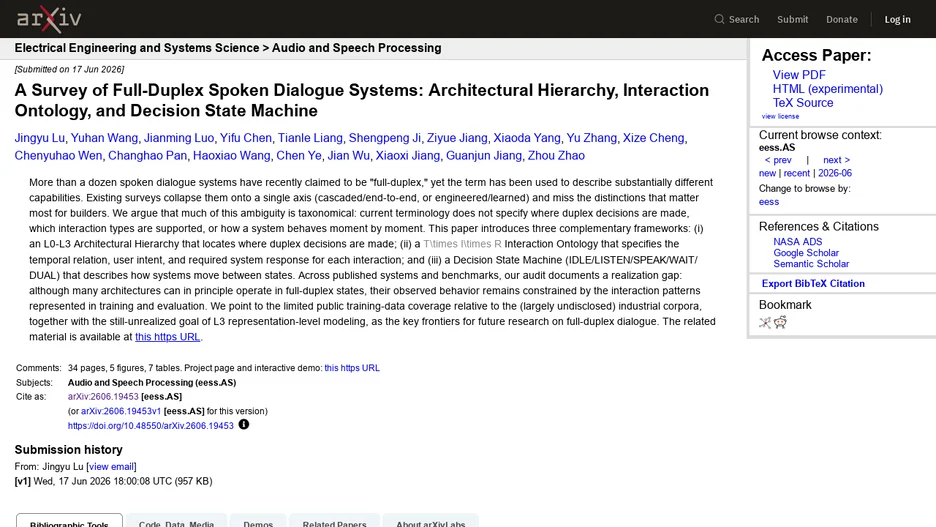Click view email link

(x=111, y=467)
